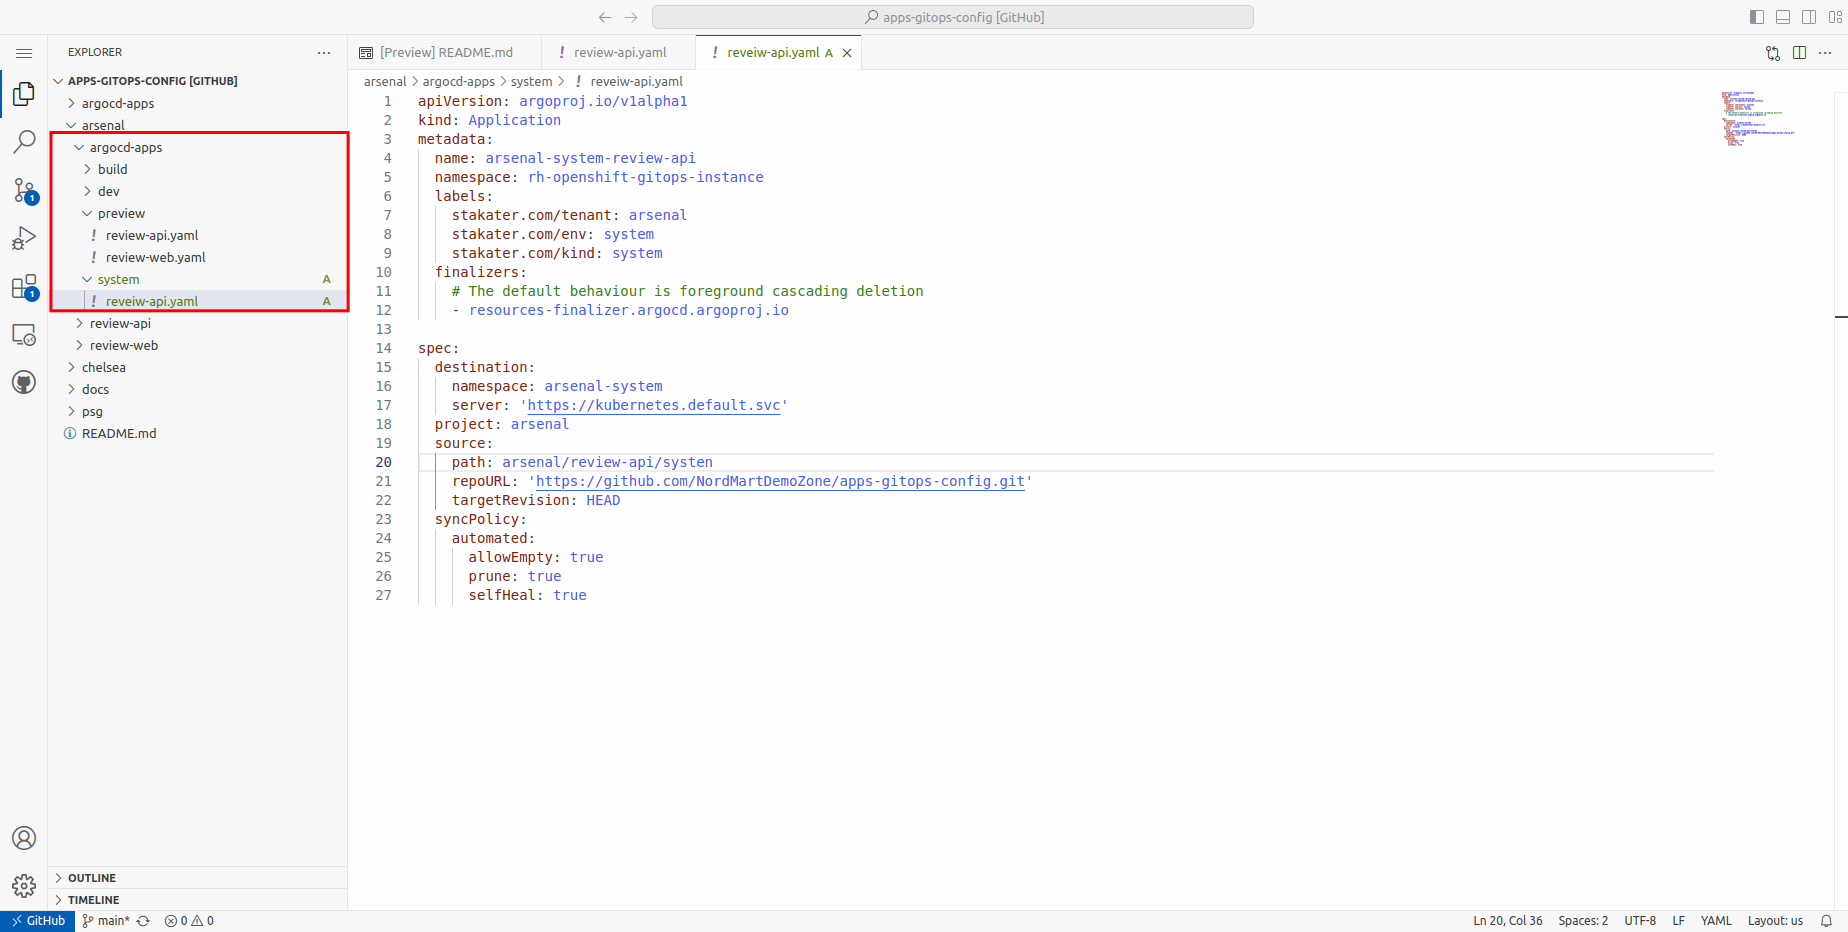
Task: Click the apps-gitops-config command center search box
Action: [x=952, y=17]
